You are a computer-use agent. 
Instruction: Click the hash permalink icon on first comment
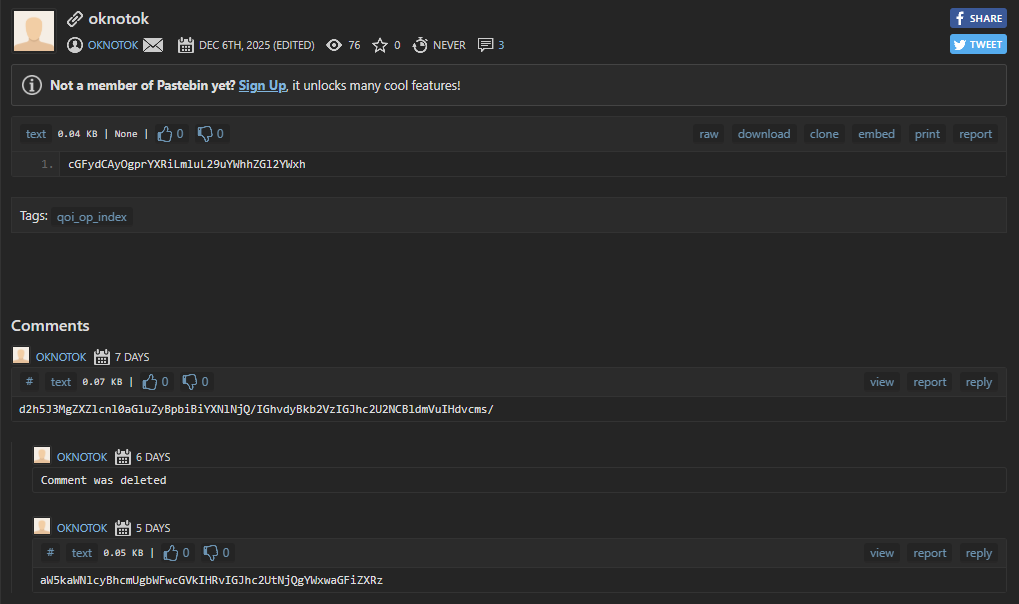30,382
